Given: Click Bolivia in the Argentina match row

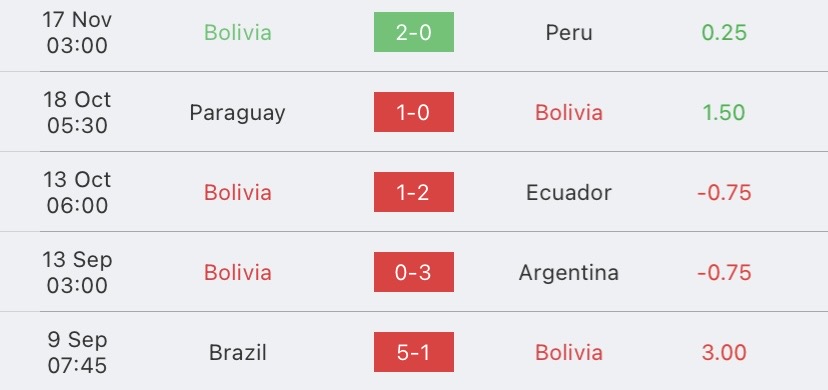Looking at the screenshot, I should coord(238,272).
